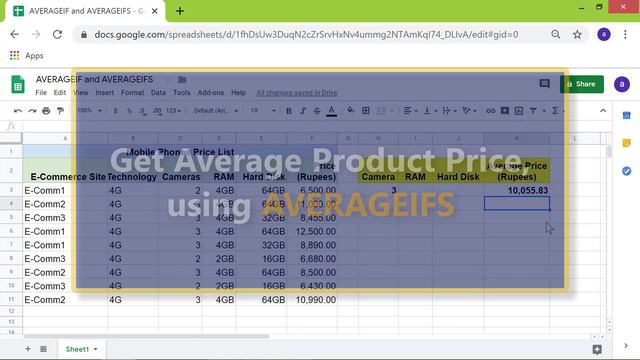The height and width of the screenshot is (360, 640).
Task: Open the text wrapping dropdown
Action: (449, 111)
